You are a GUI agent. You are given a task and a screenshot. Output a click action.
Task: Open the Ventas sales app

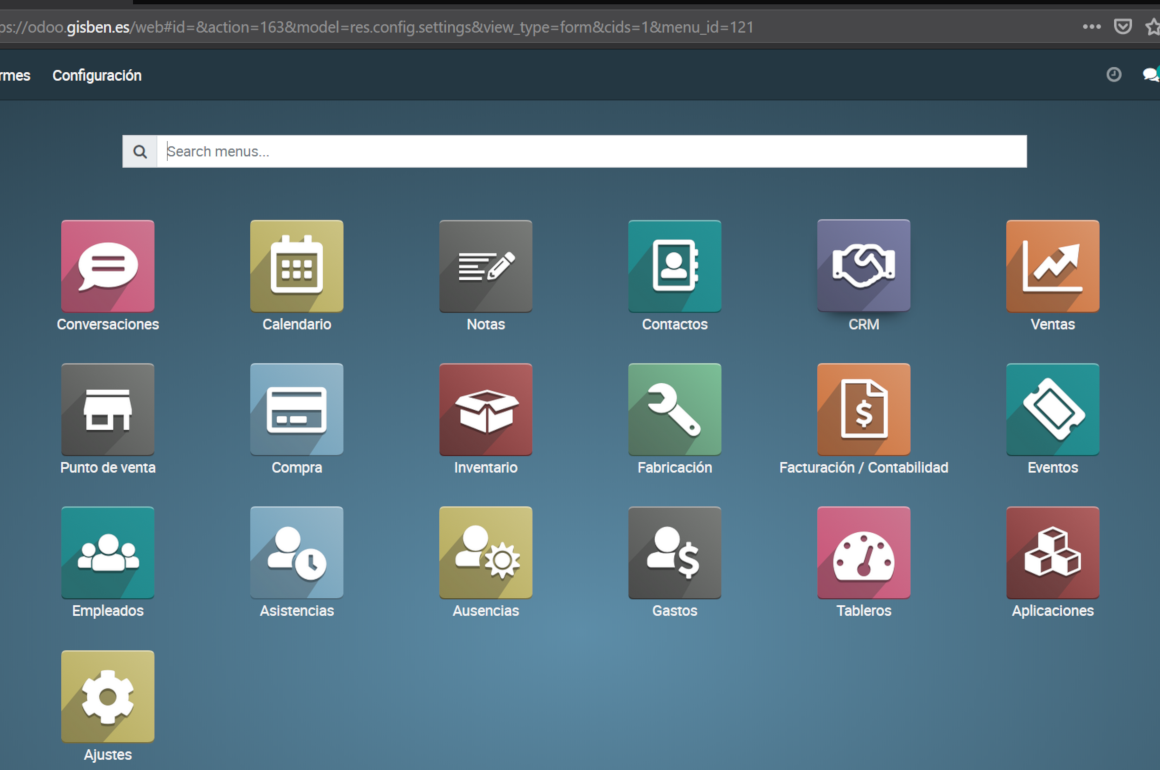(x=1053, y=267)
